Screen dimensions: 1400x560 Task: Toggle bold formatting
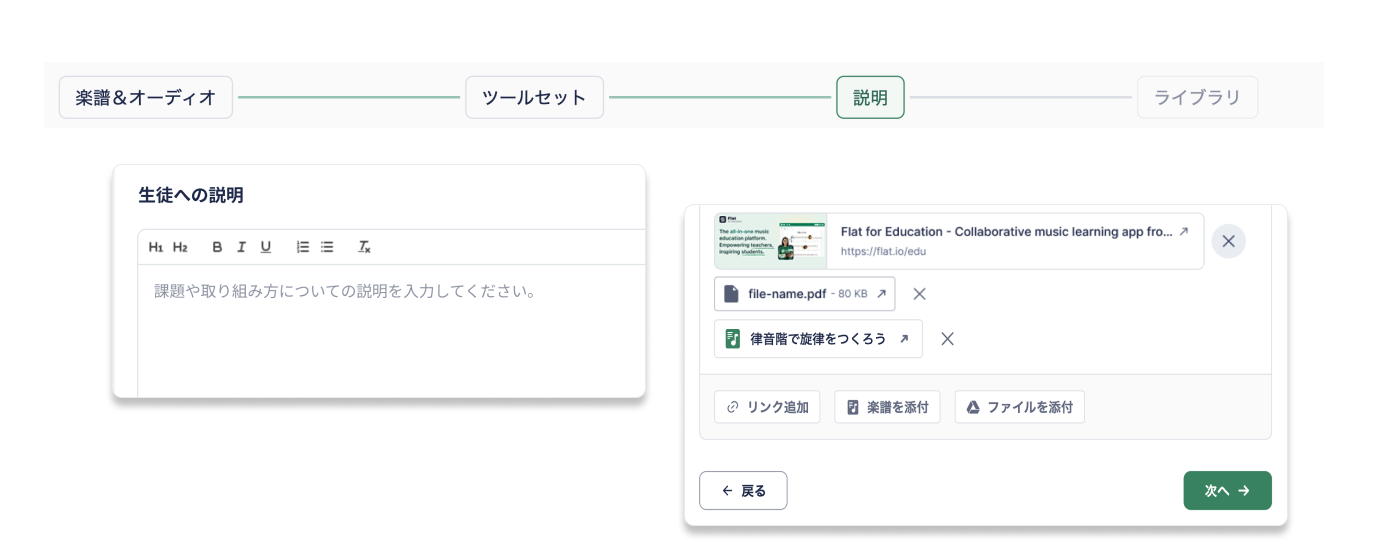(x=217, y=247)
